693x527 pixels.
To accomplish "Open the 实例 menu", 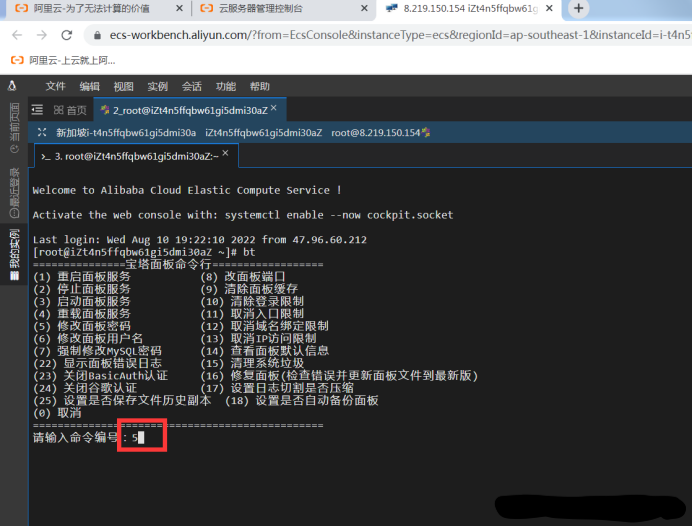I will (x=157, y=86).
